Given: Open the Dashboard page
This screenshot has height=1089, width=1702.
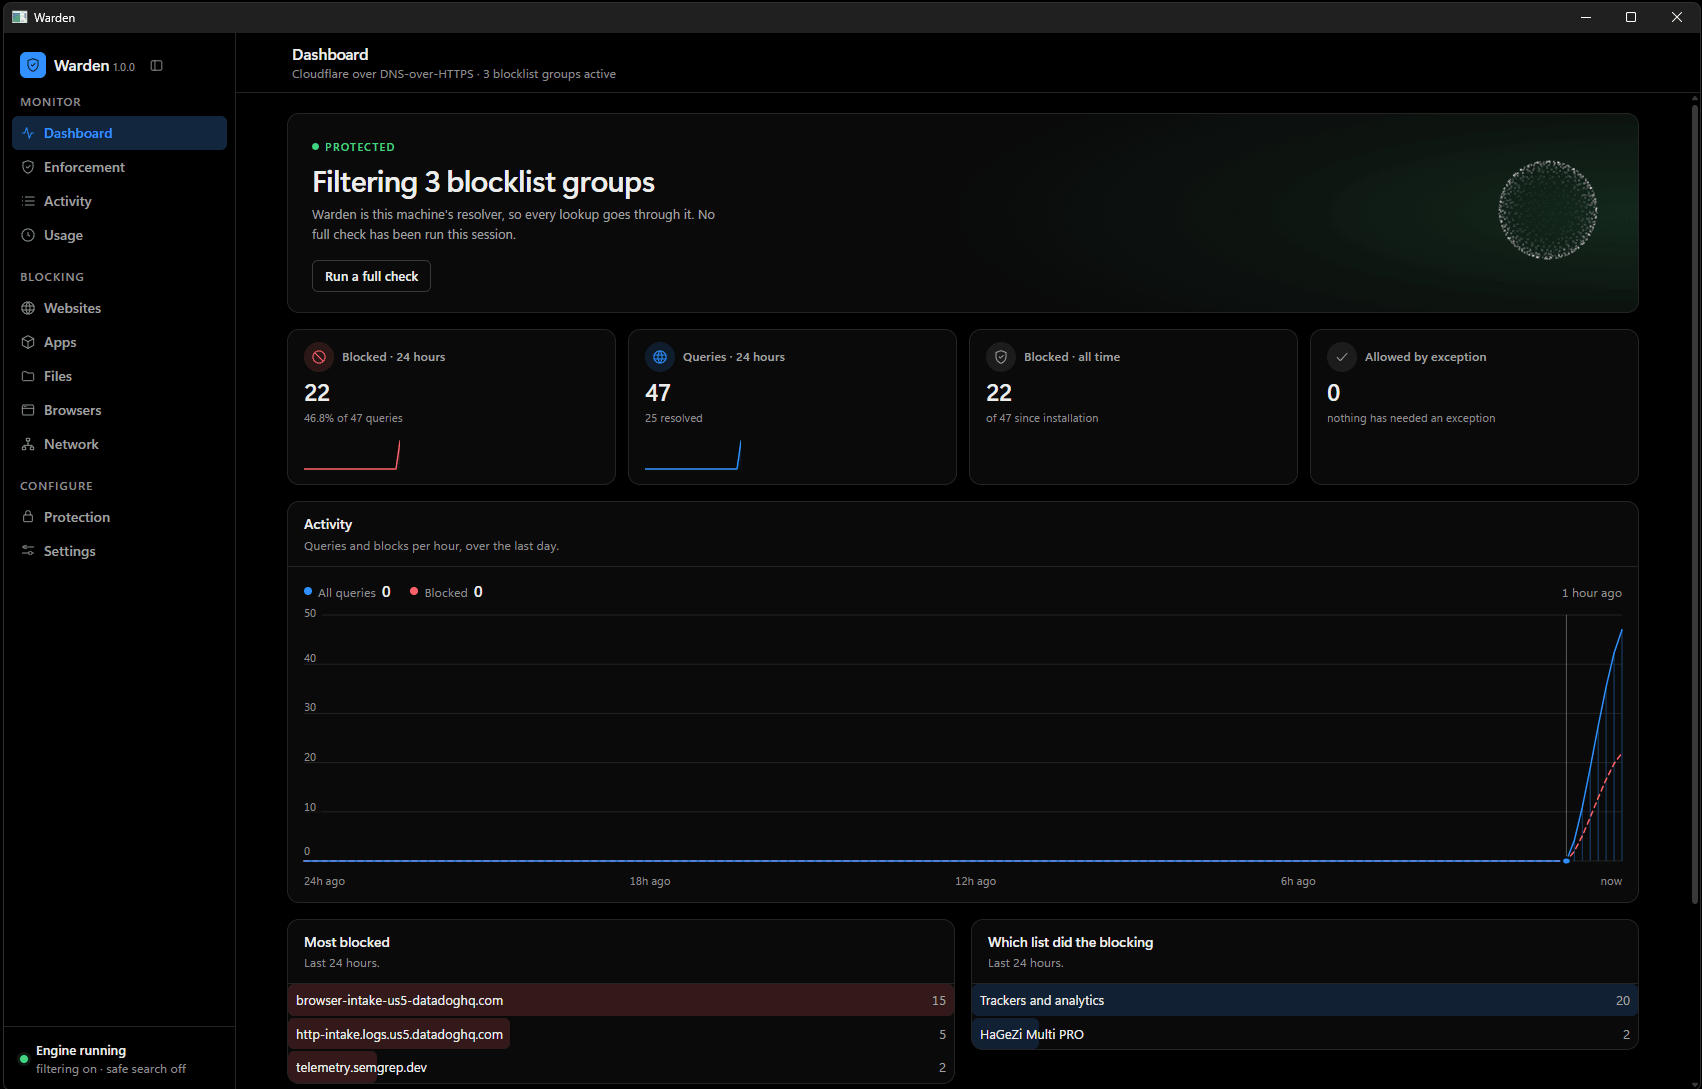Looking at the screenshot, I should pos(119,133).
